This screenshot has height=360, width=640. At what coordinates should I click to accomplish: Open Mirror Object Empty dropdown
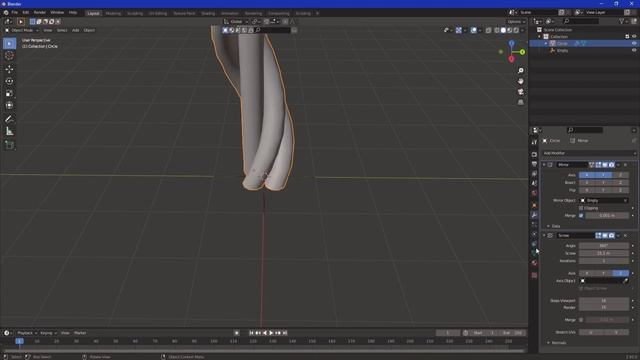[604, 200]
